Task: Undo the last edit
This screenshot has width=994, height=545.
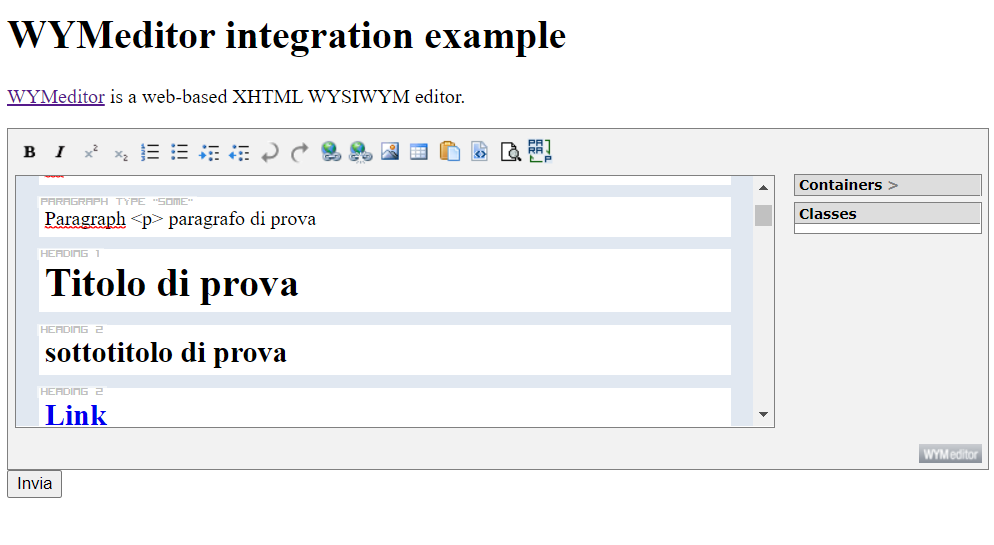Action: 269,152
